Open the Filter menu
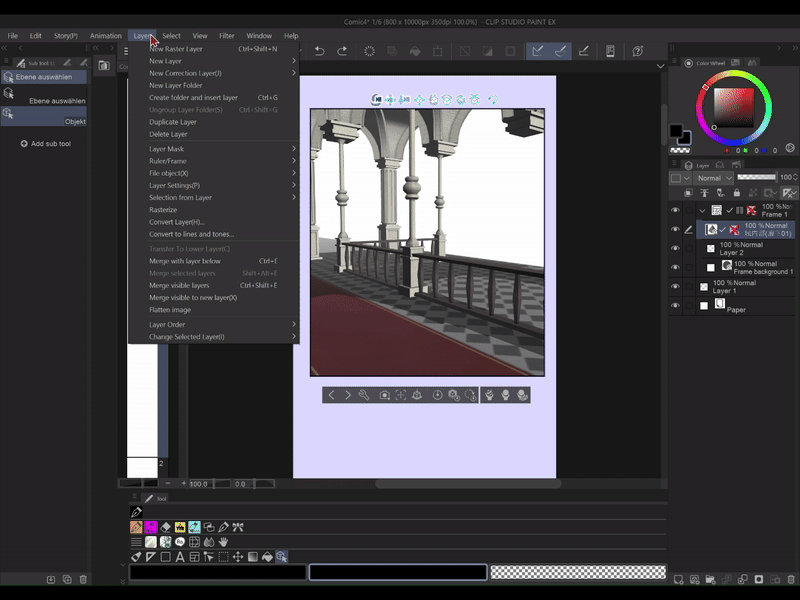This screenshot has width=800, height=600. tap(227, 36)
